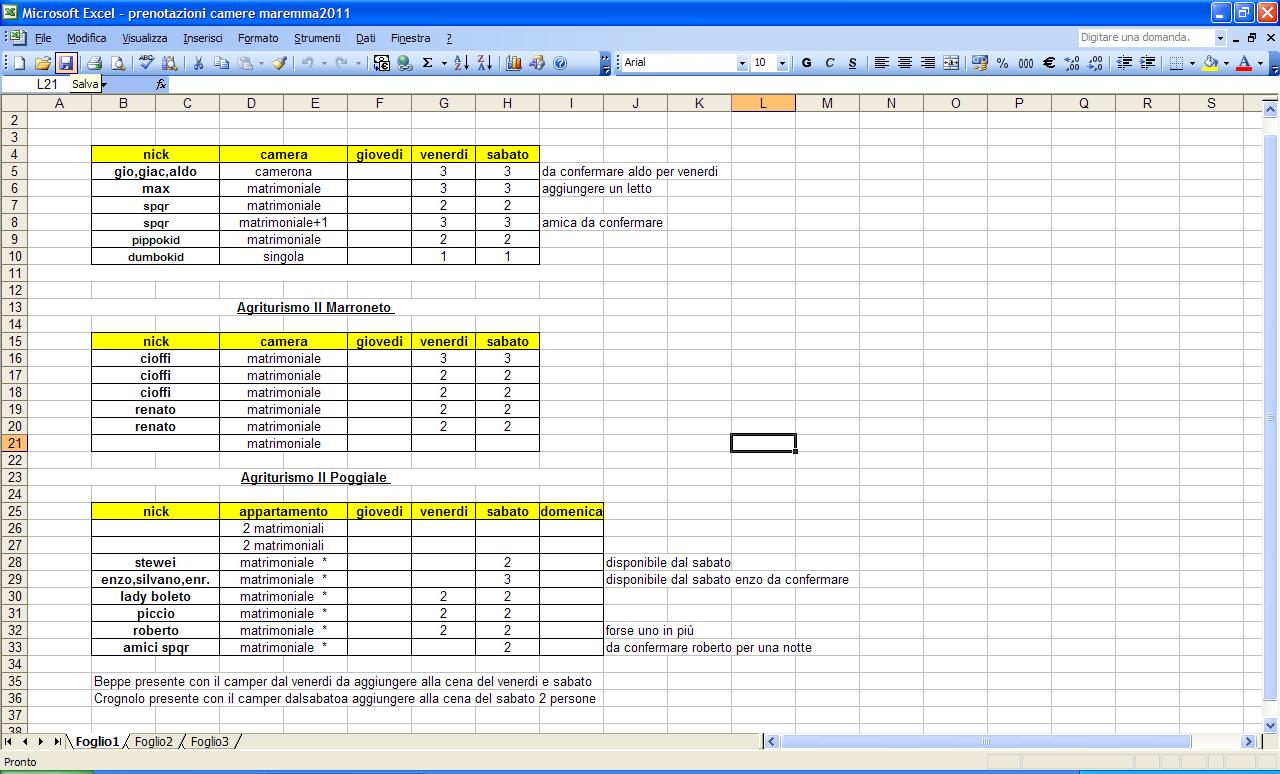Sort ascending with the A-Z icon
This screenshot has height=774, width=1280.
click(x=461, y=63)
